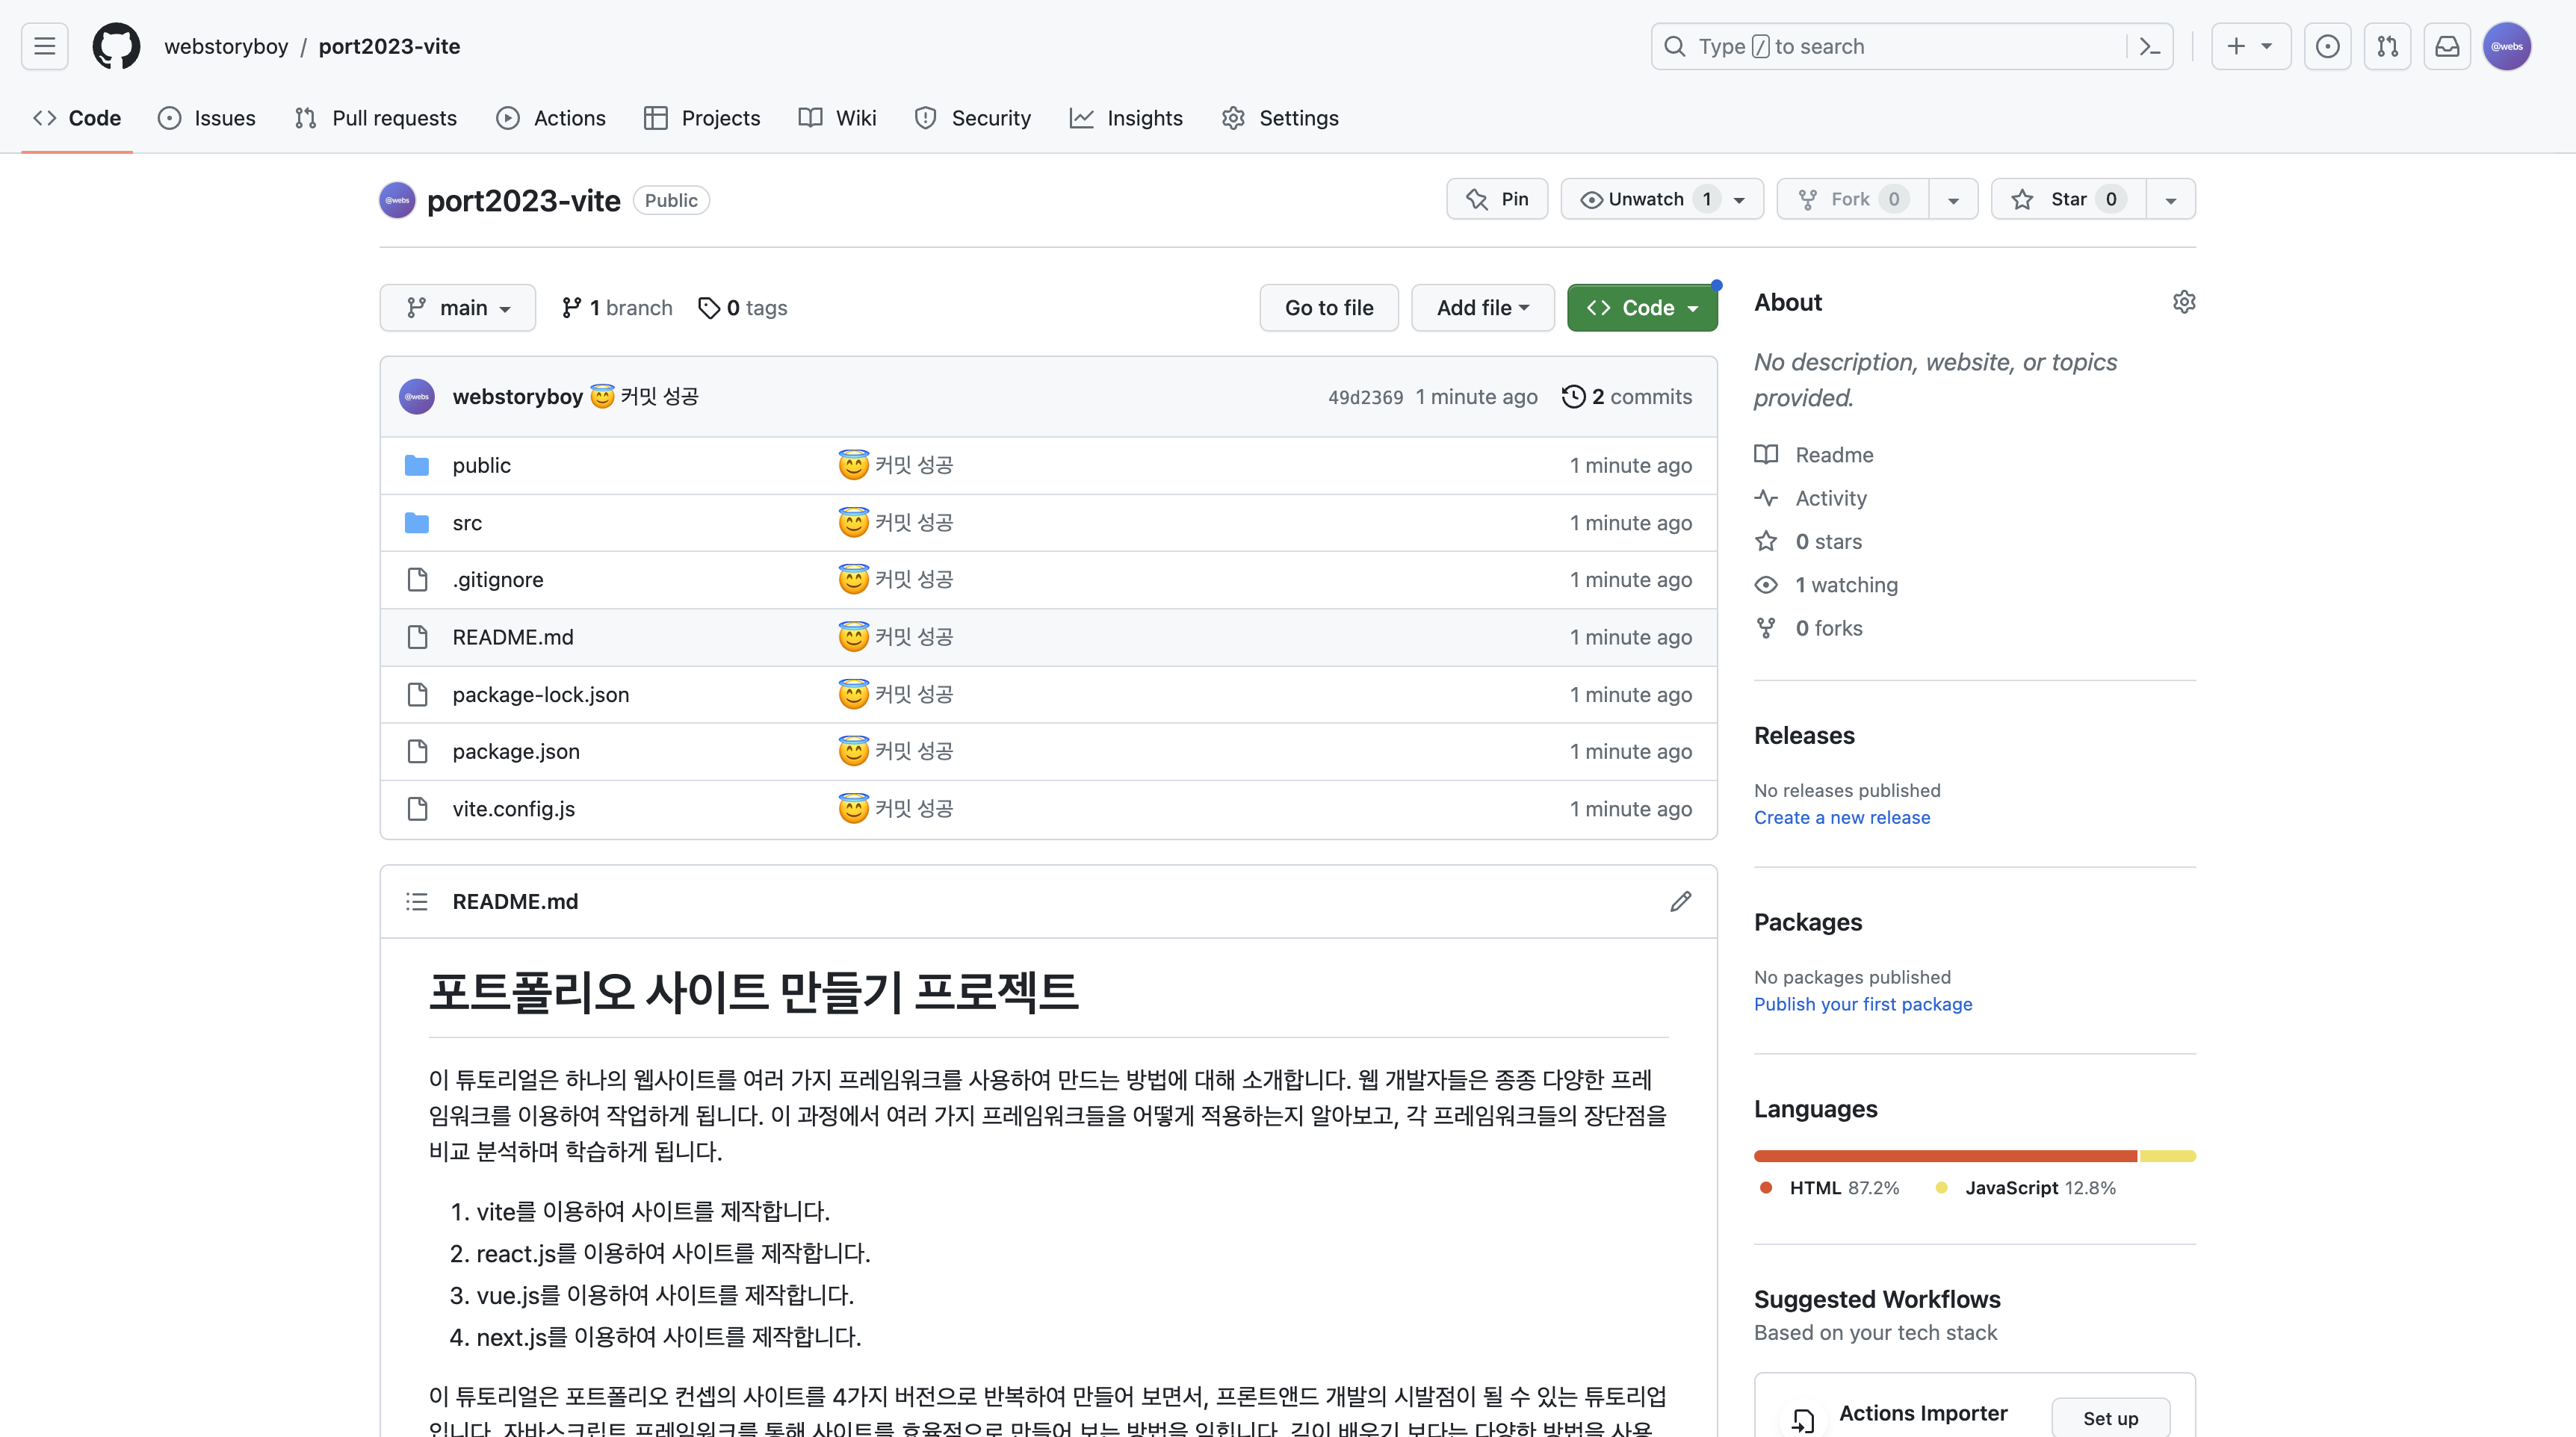
Task: Open the Wiki tab
Action: pyautogui.click(x=838, y=118)
